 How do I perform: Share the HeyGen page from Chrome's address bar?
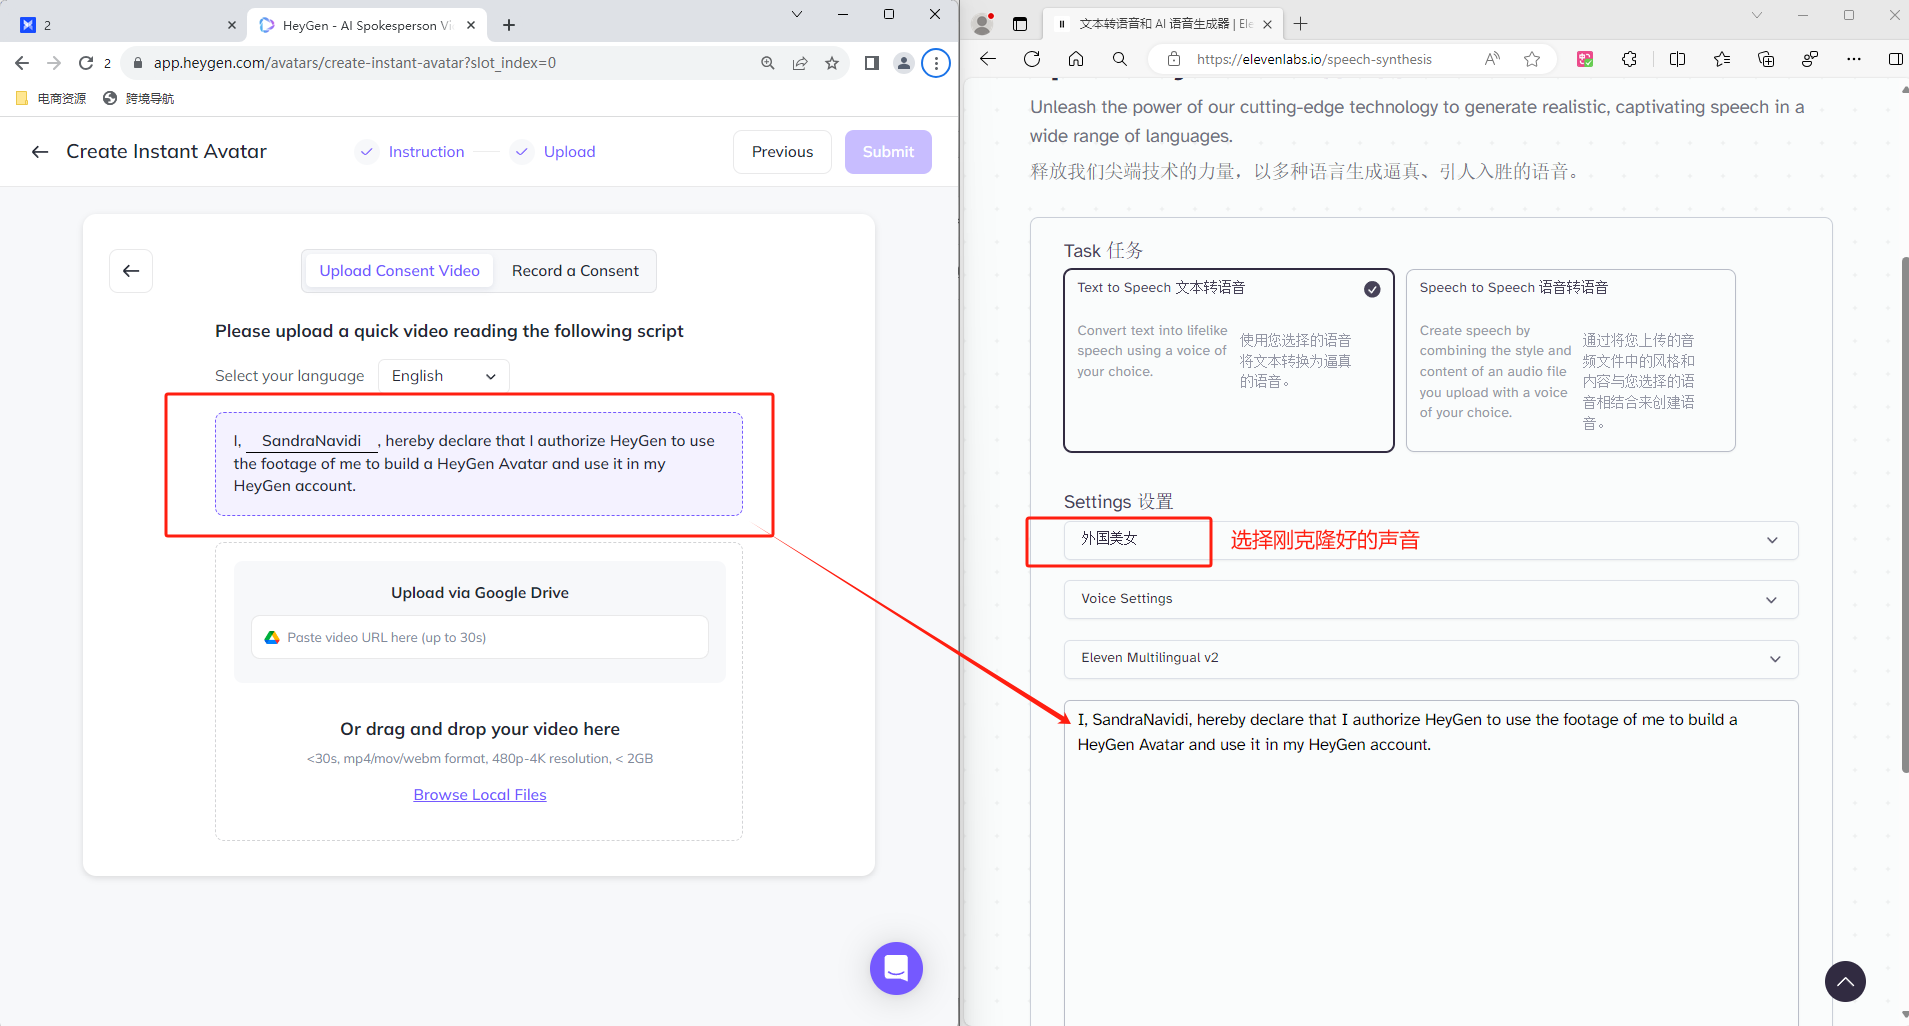pos(800,63)
